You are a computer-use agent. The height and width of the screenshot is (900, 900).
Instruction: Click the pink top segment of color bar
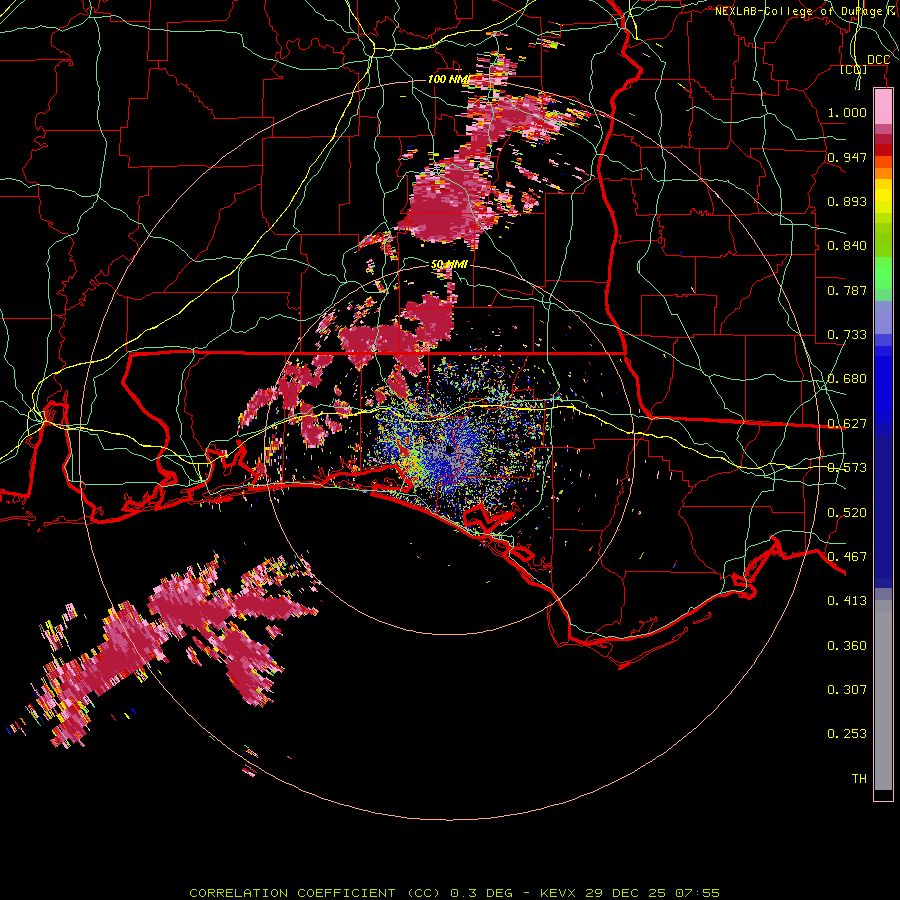(x=883, y=106)
